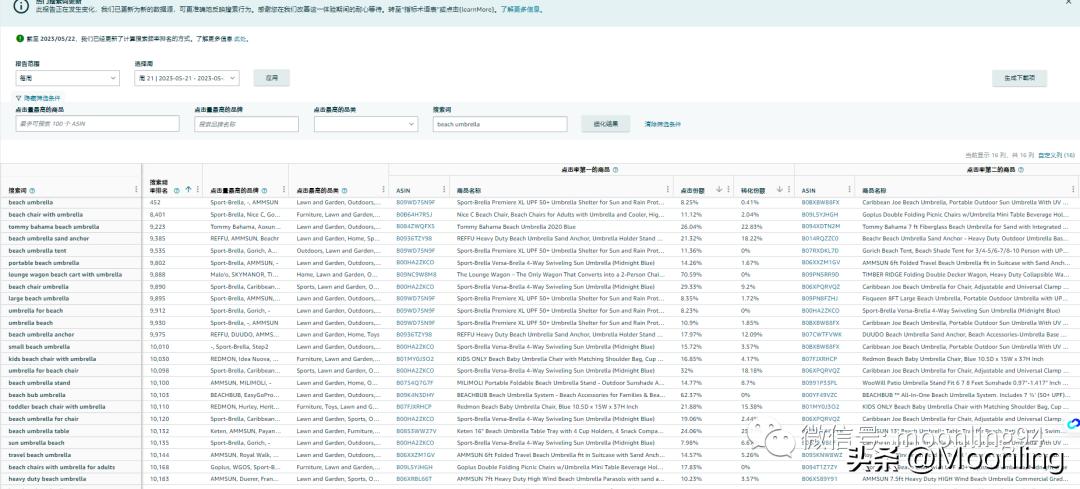
Task: Select search term 'lounge wagon beach cart with umbrella'
Action: coord(65,274)
